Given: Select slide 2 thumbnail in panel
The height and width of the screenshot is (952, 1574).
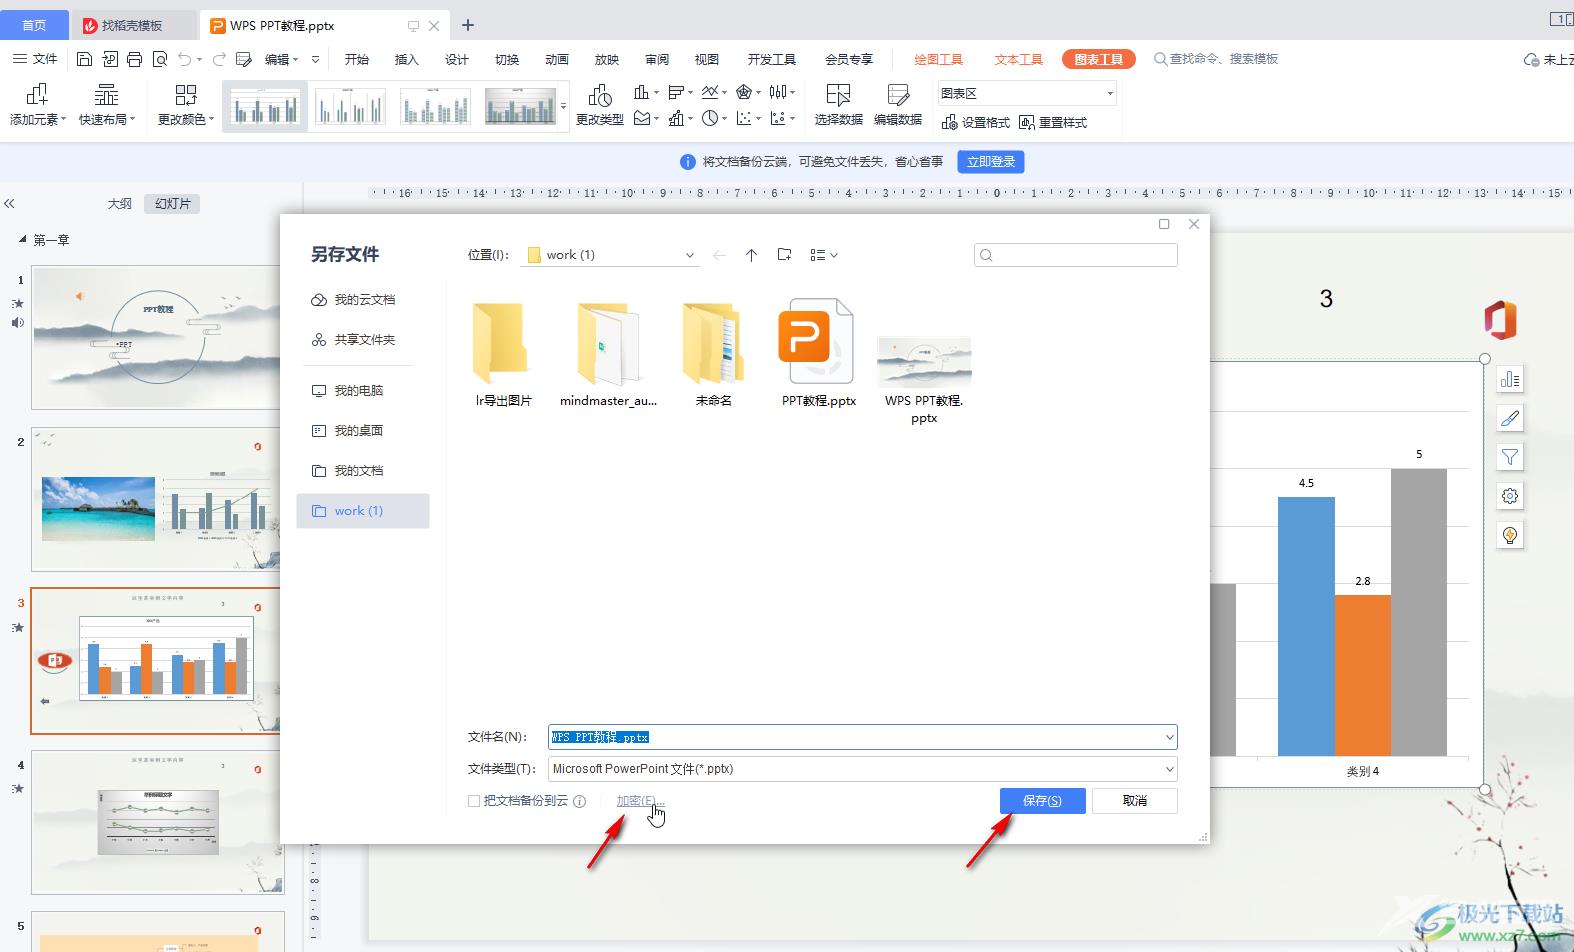Looking at the screenshot, I should click(157, 499).
